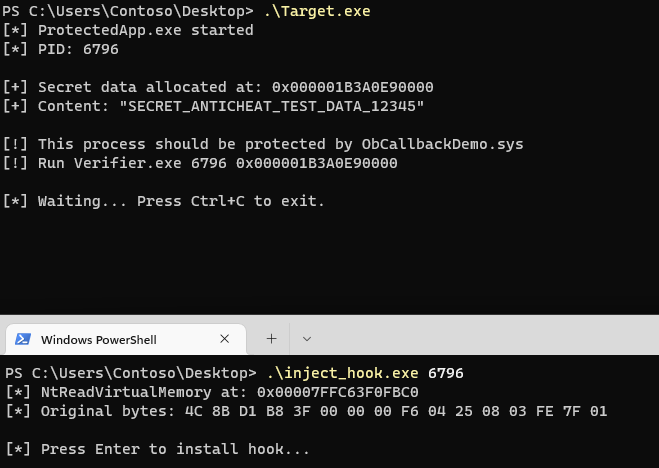This screenshot has width=659, height=468.
Task: Click the "Waiting... Press Ctrl+C to exit" line
Action: 165,201
